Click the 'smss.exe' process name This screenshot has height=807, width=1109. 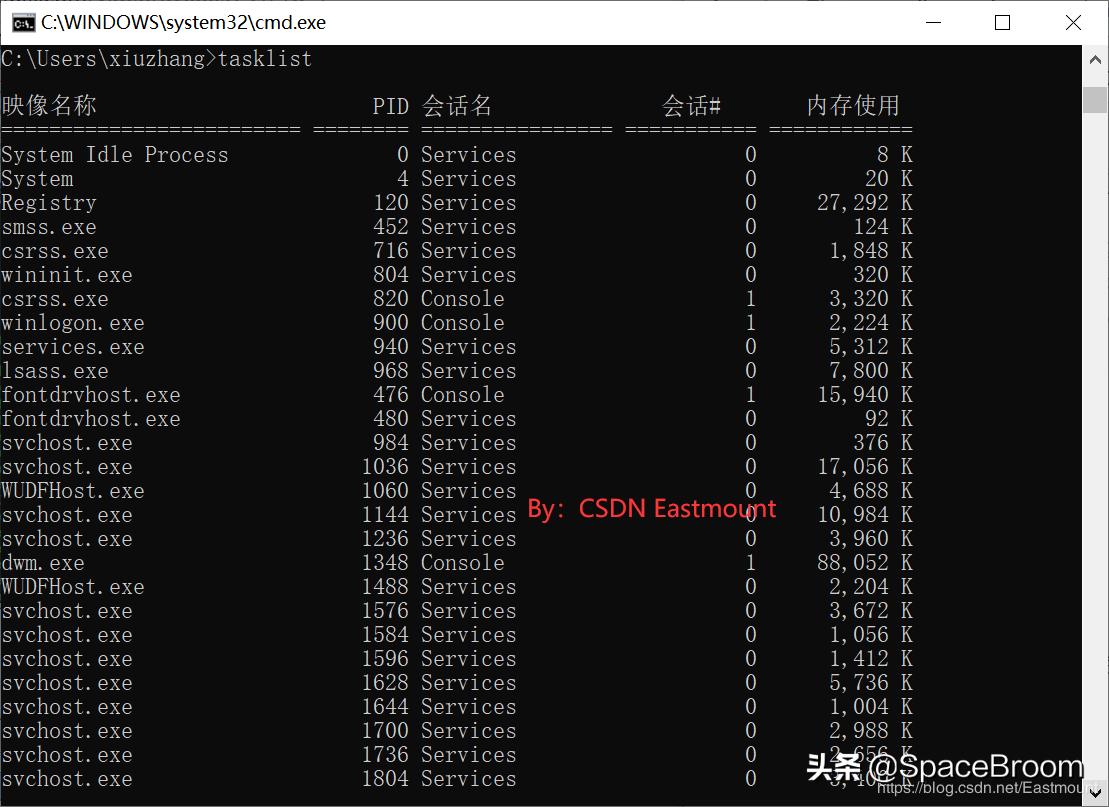point(49,227)
